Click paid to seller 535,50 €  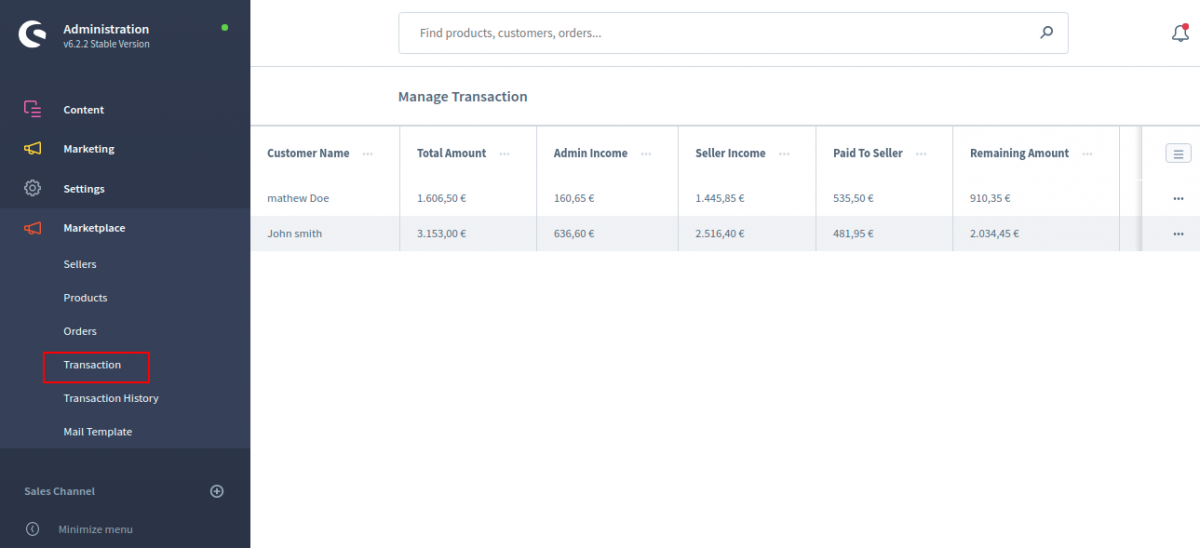point(853,198)
